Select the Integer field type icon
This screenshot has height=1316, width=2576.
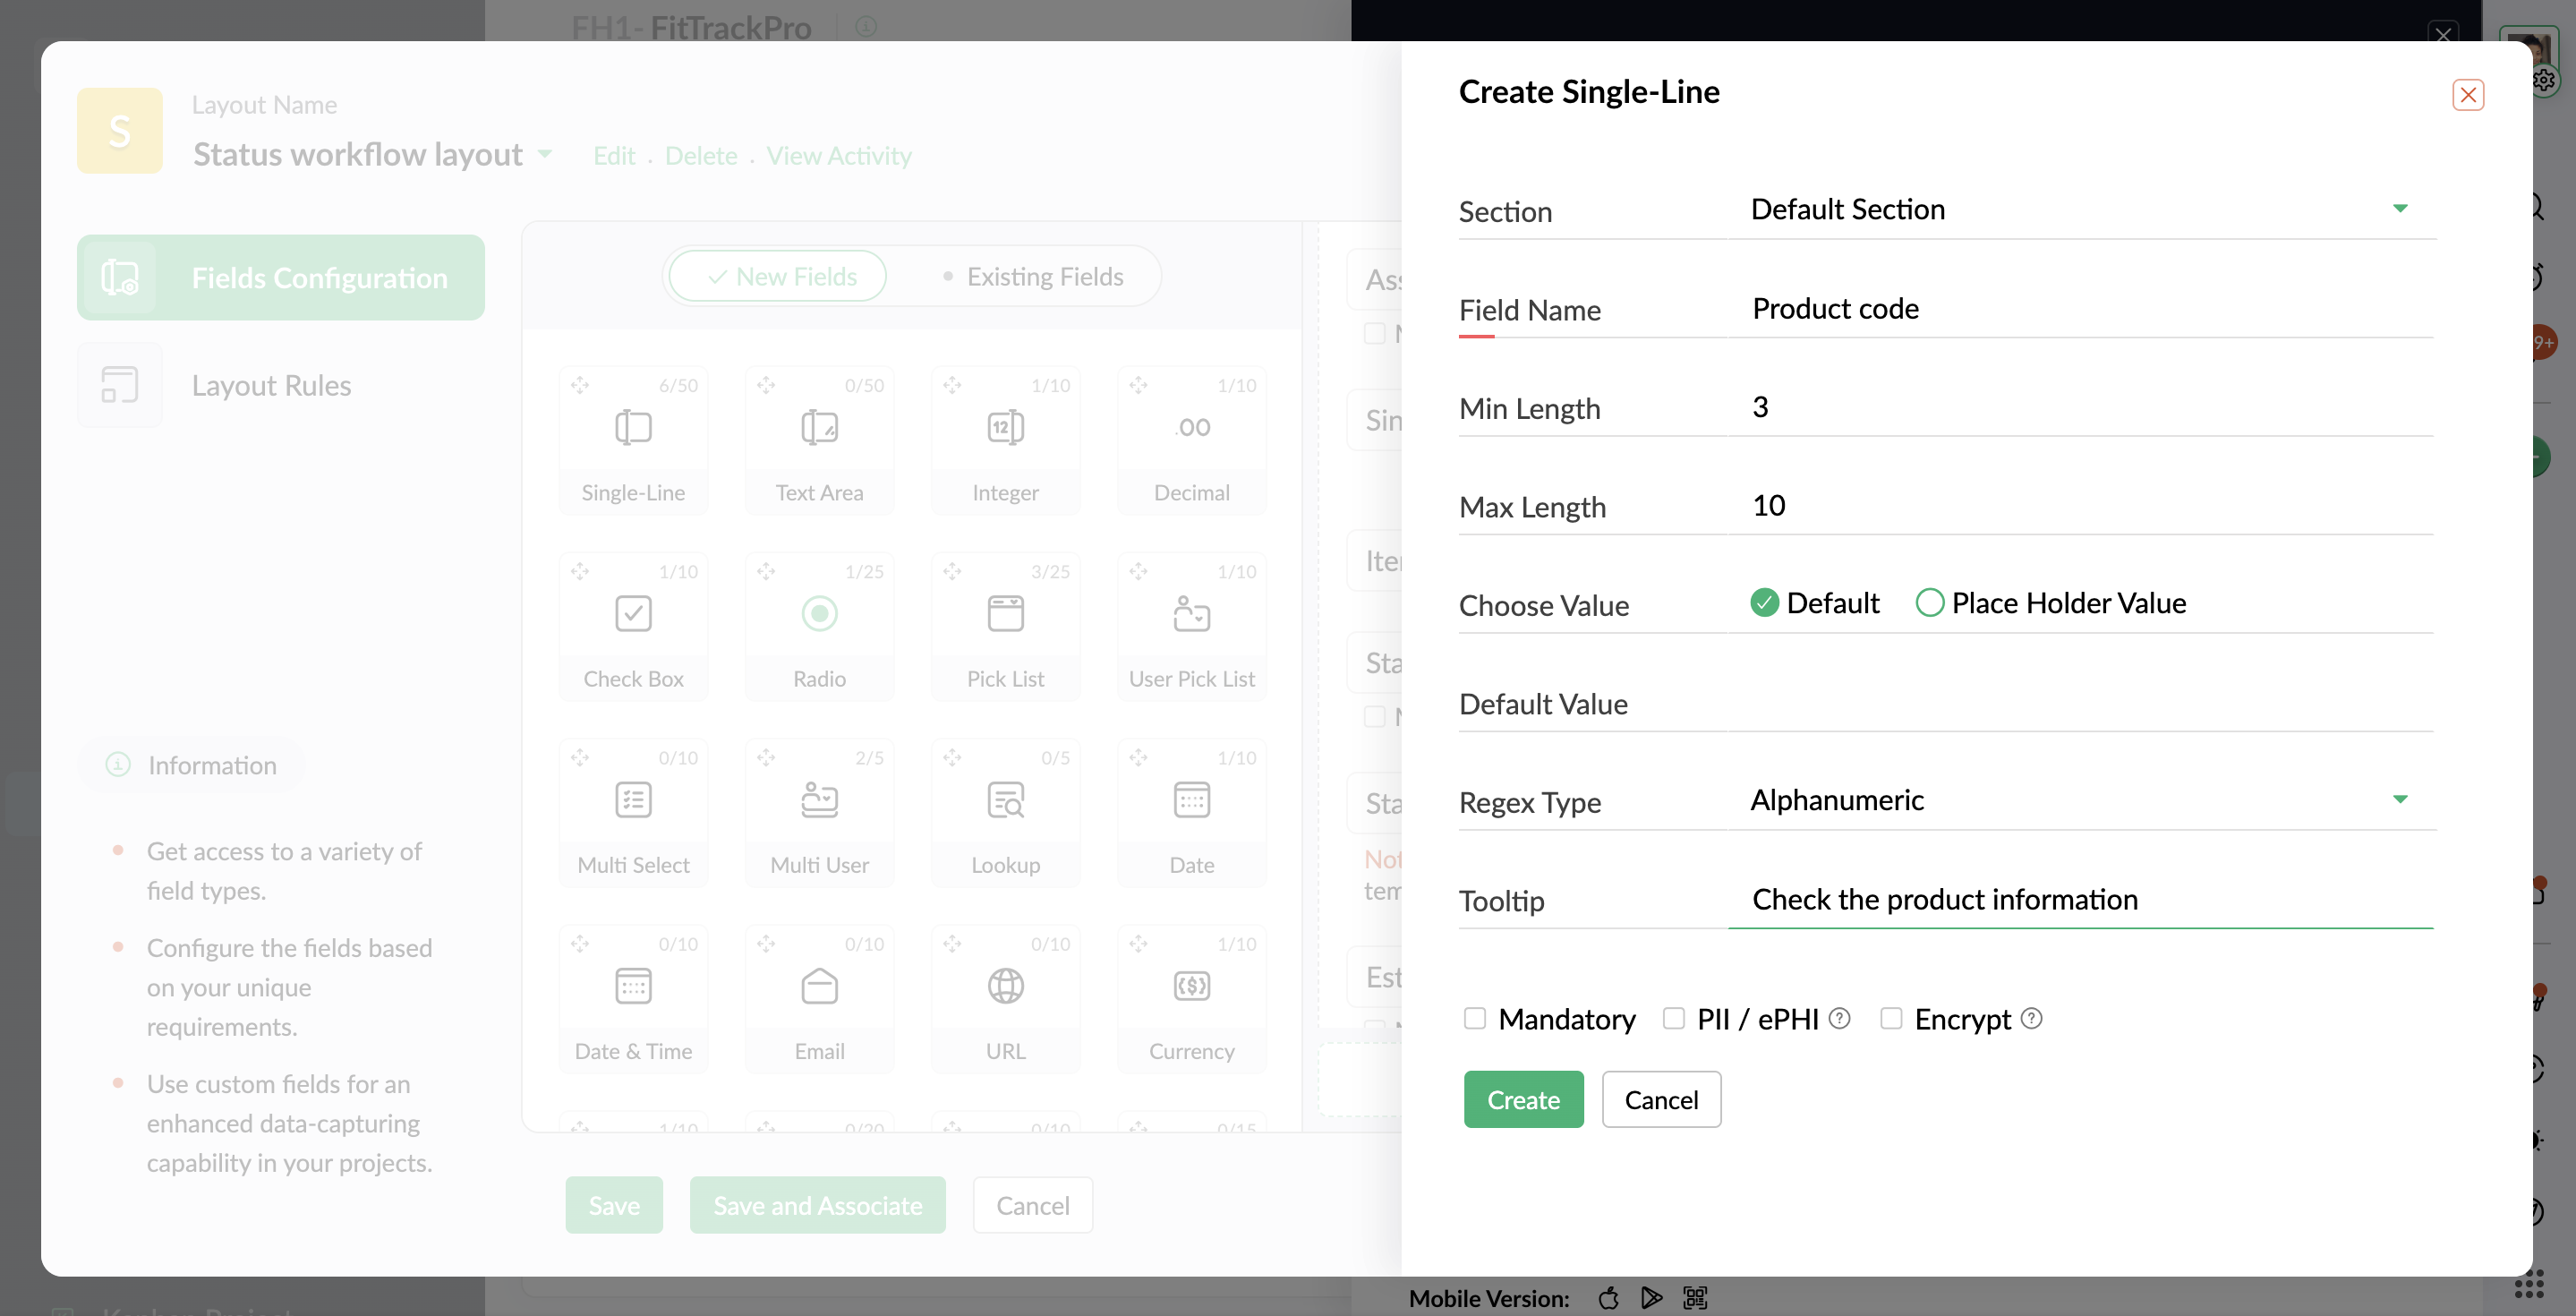(1005, 427)
